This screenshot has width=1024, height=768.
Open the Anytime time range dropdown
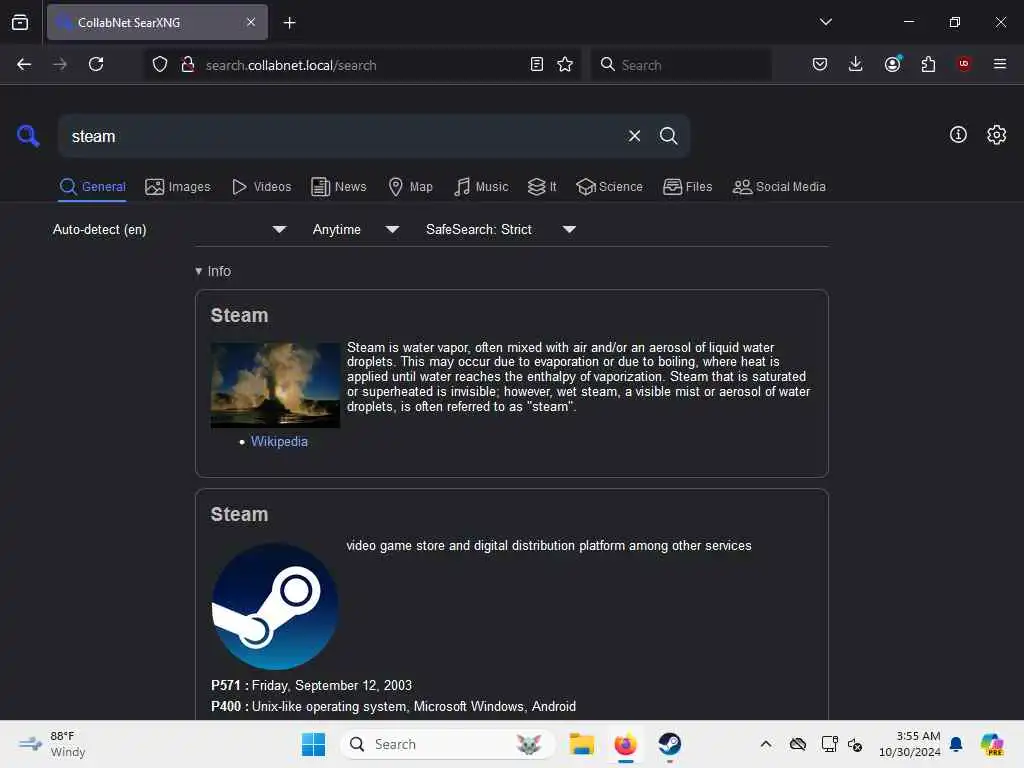[355, 230]
